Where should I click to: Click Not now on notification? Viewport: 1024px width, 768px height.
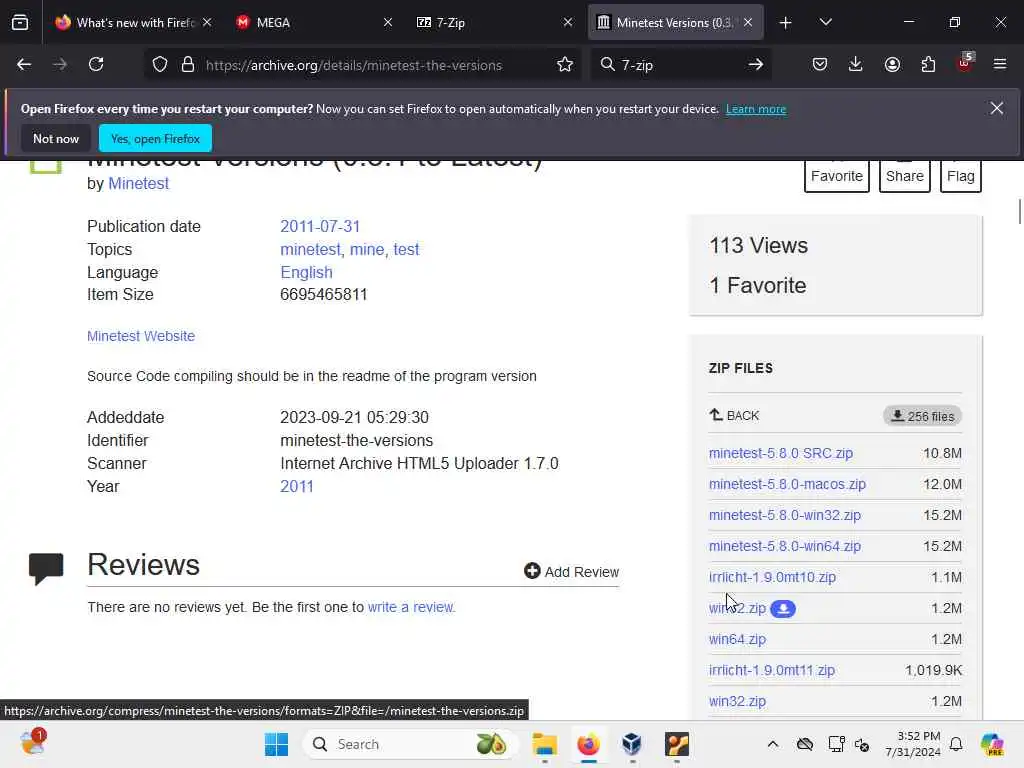(x=56, y=138)
